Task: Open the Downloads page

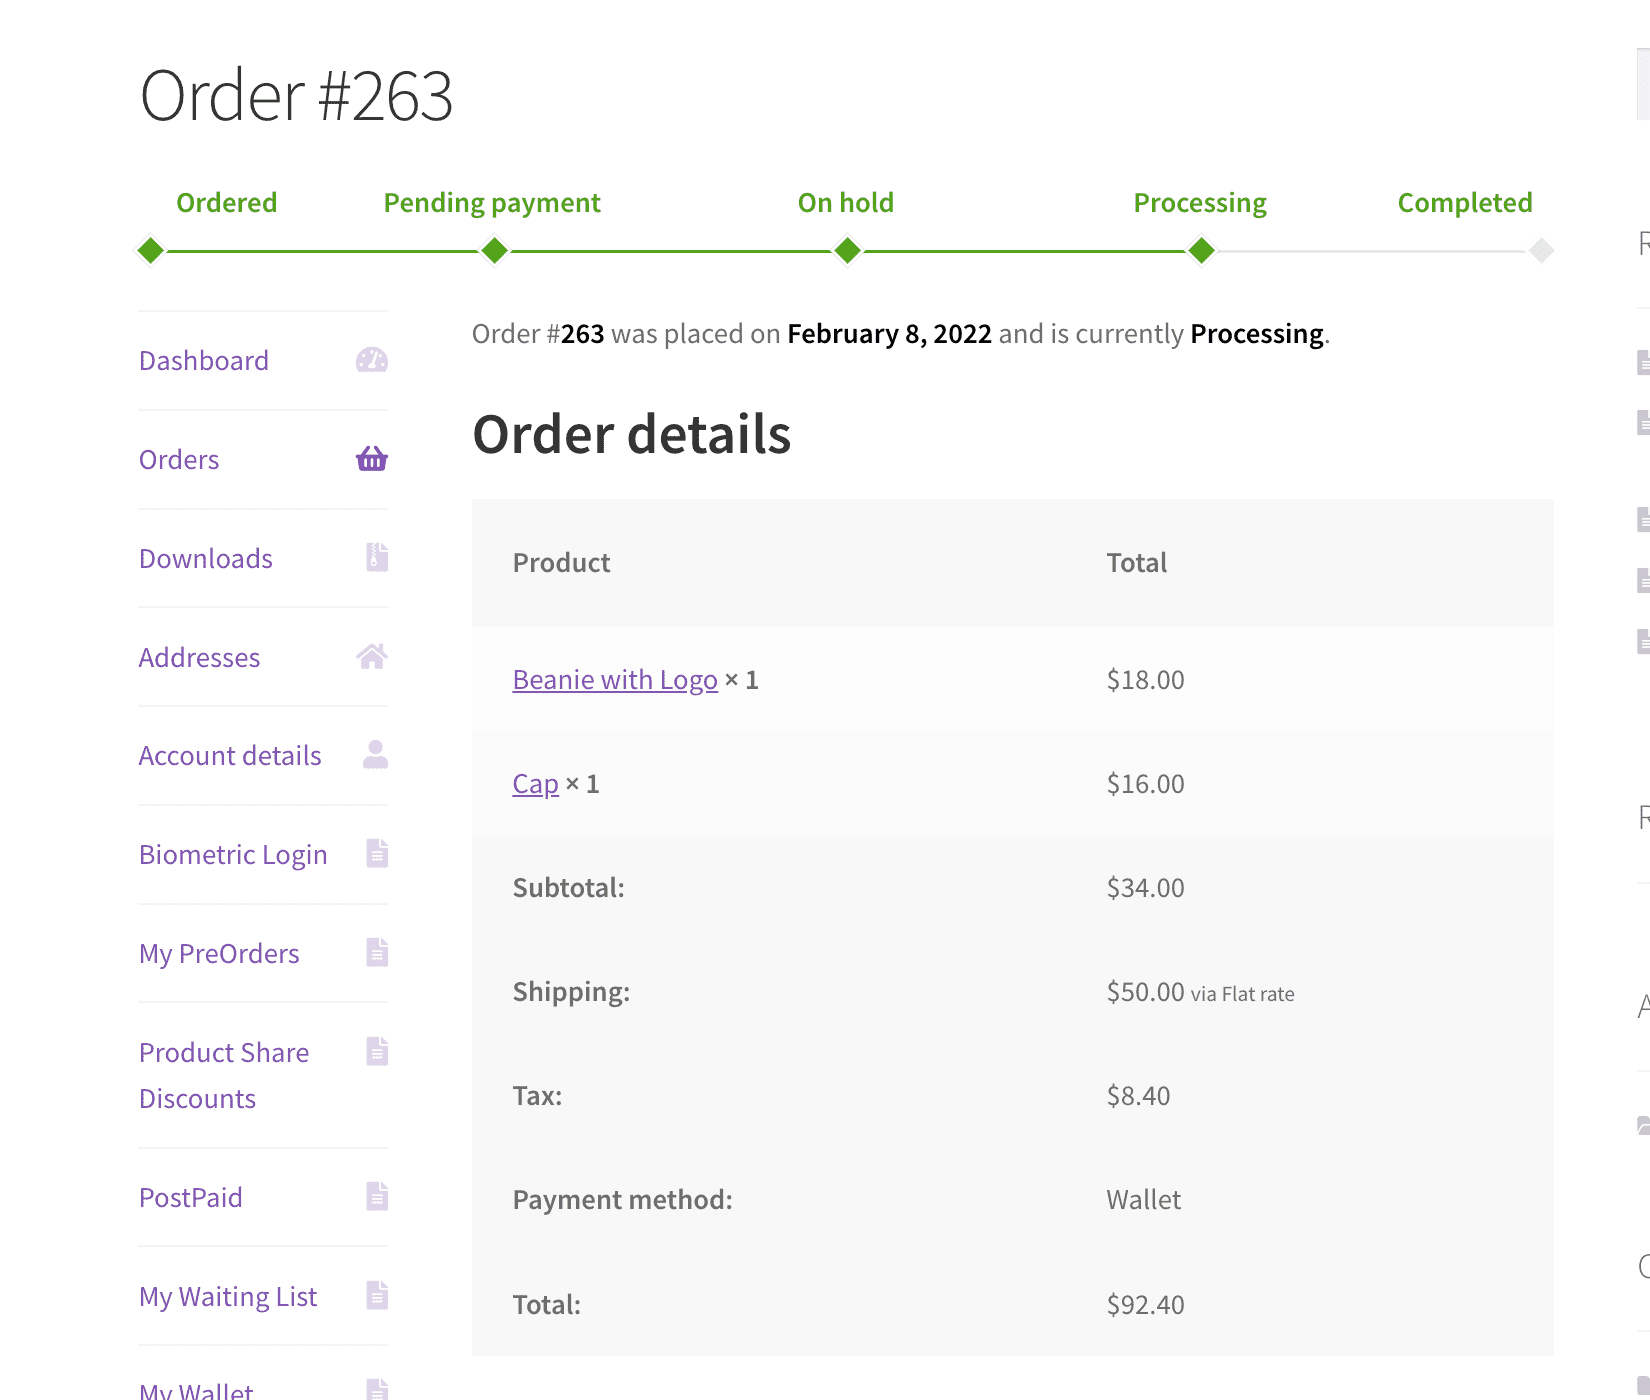Action: point(206,558)
